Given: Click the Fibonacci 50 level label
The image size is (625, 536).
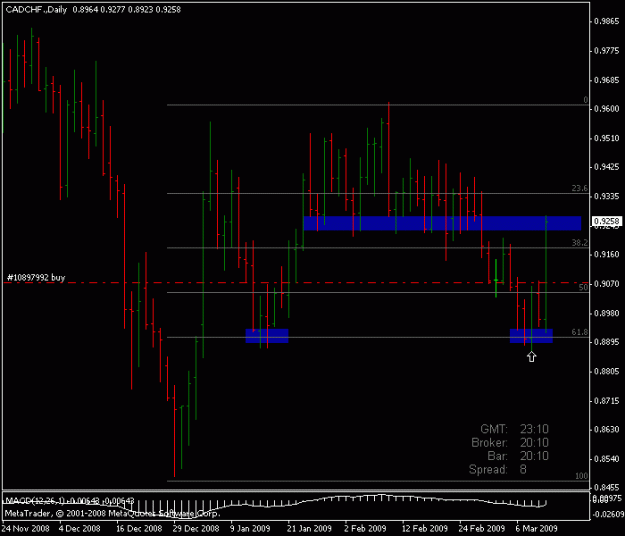Looking at the screenshot, I should click(583, 287).
